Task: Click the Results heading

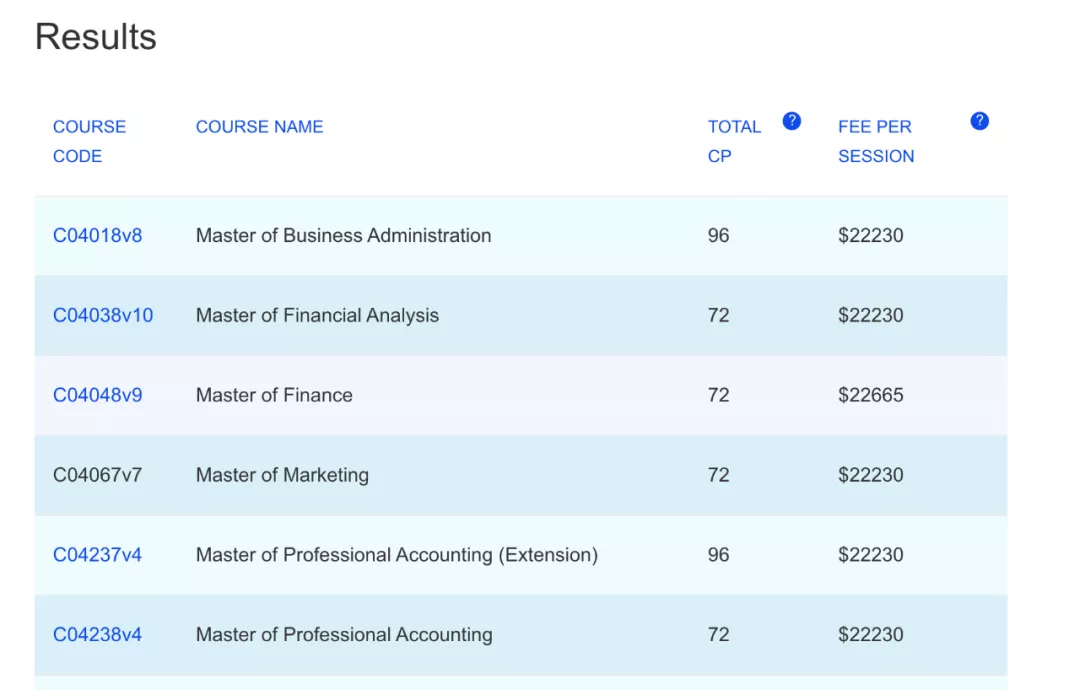Action: tap(96, 37)
